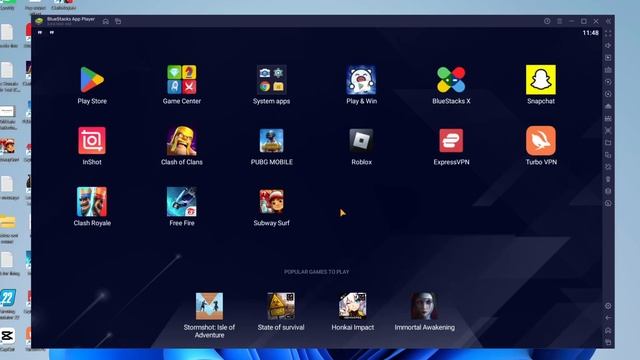Launch Clash Royale
Image resolution: width=640 pixels, height=360 pixels.
(92, 202)
